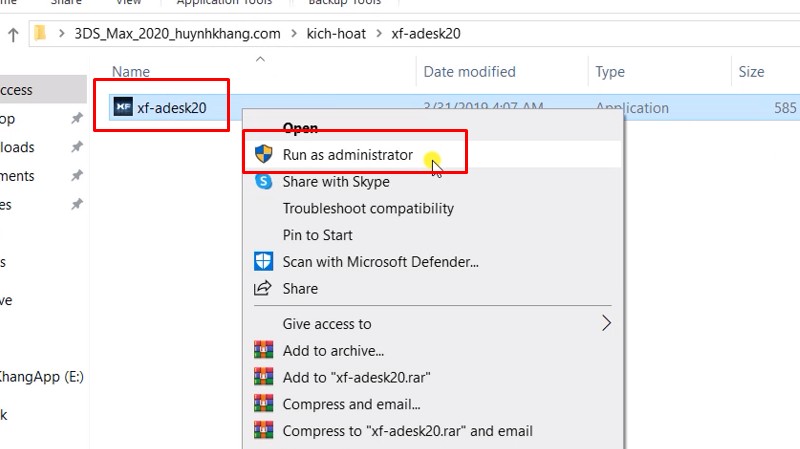Click the Size column header
Viewport: 800px width, 449px height.
[x=751, y=72]
